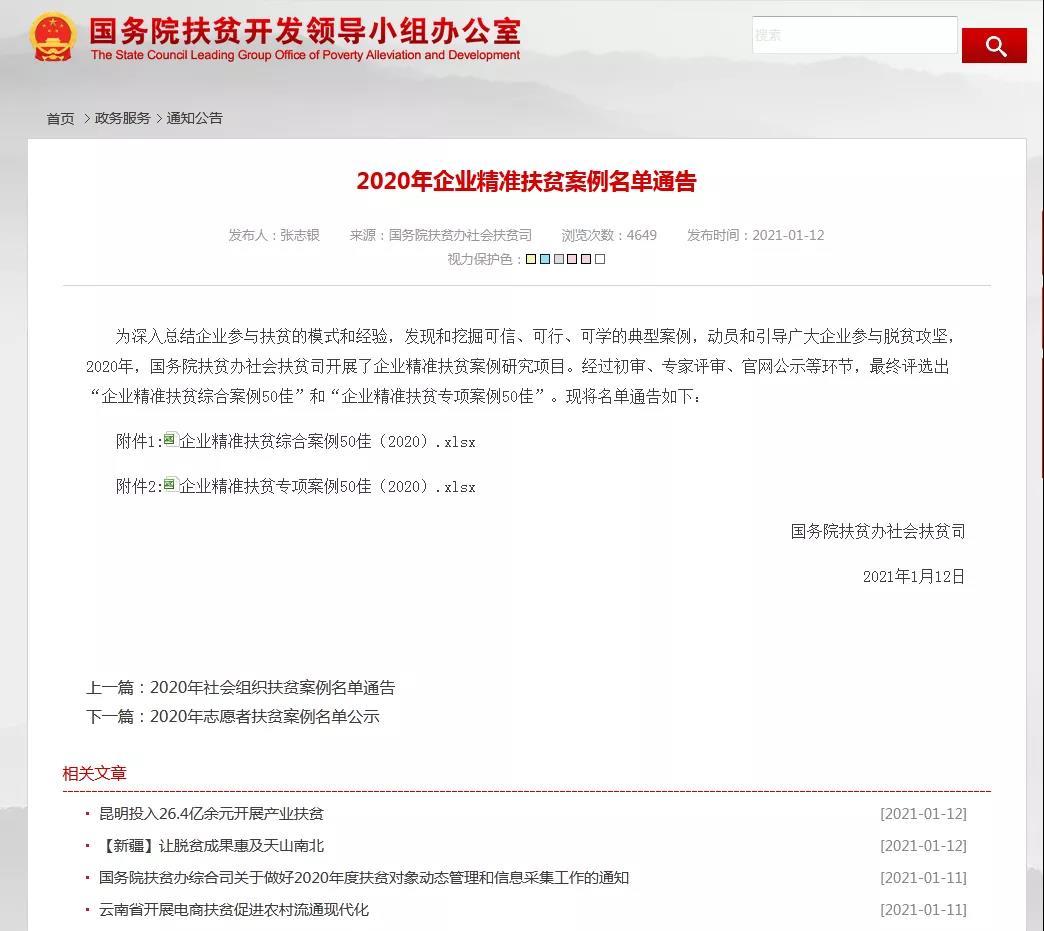
Task: Click the Excel file icon beside 附件1
Action: 170,440
